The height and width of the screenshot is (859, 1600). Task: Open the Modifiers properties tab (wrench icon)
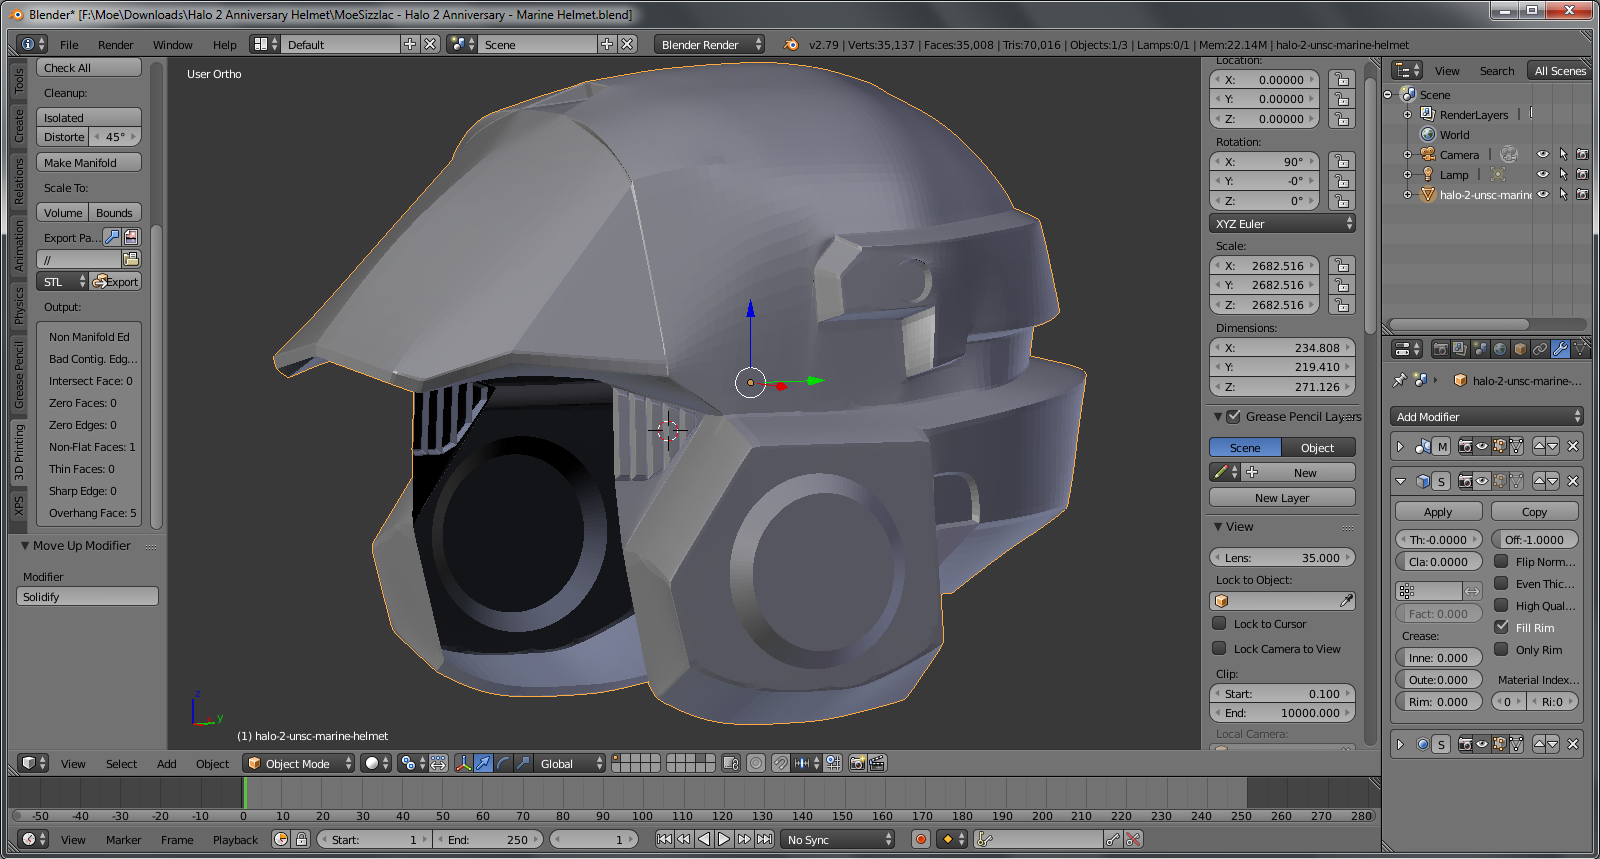pos(1560,349)
